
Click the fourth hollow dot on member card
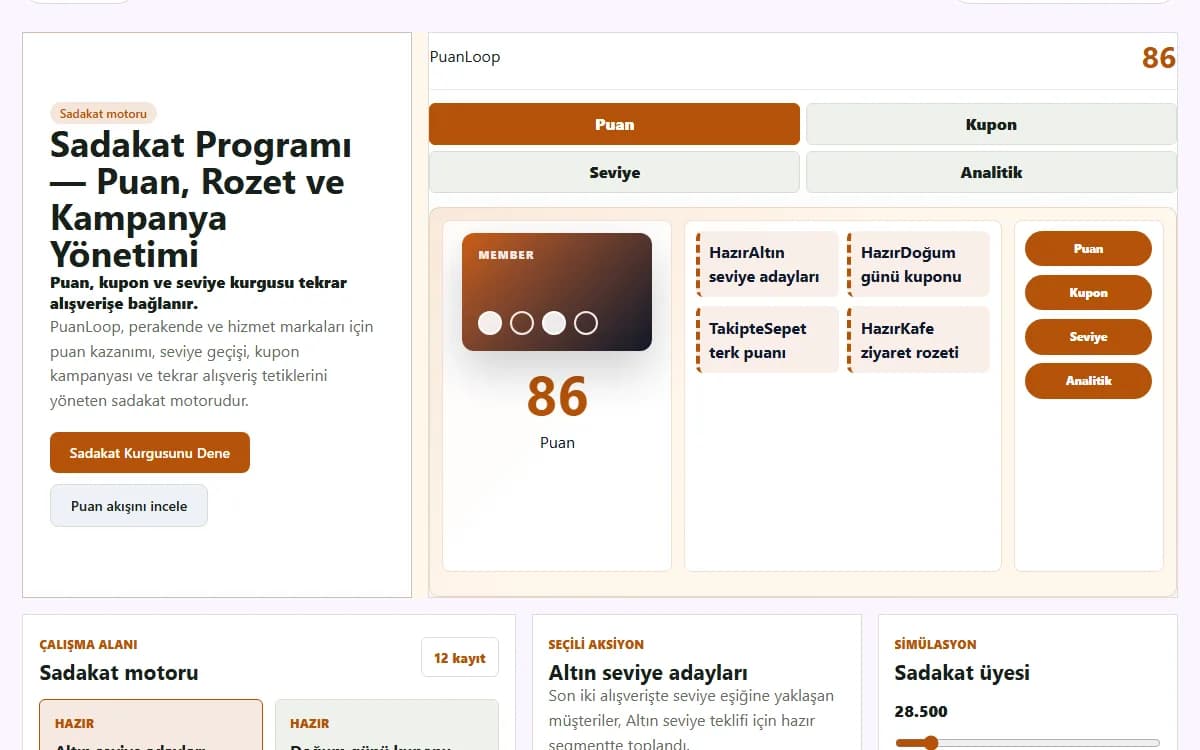coord(586,323)
